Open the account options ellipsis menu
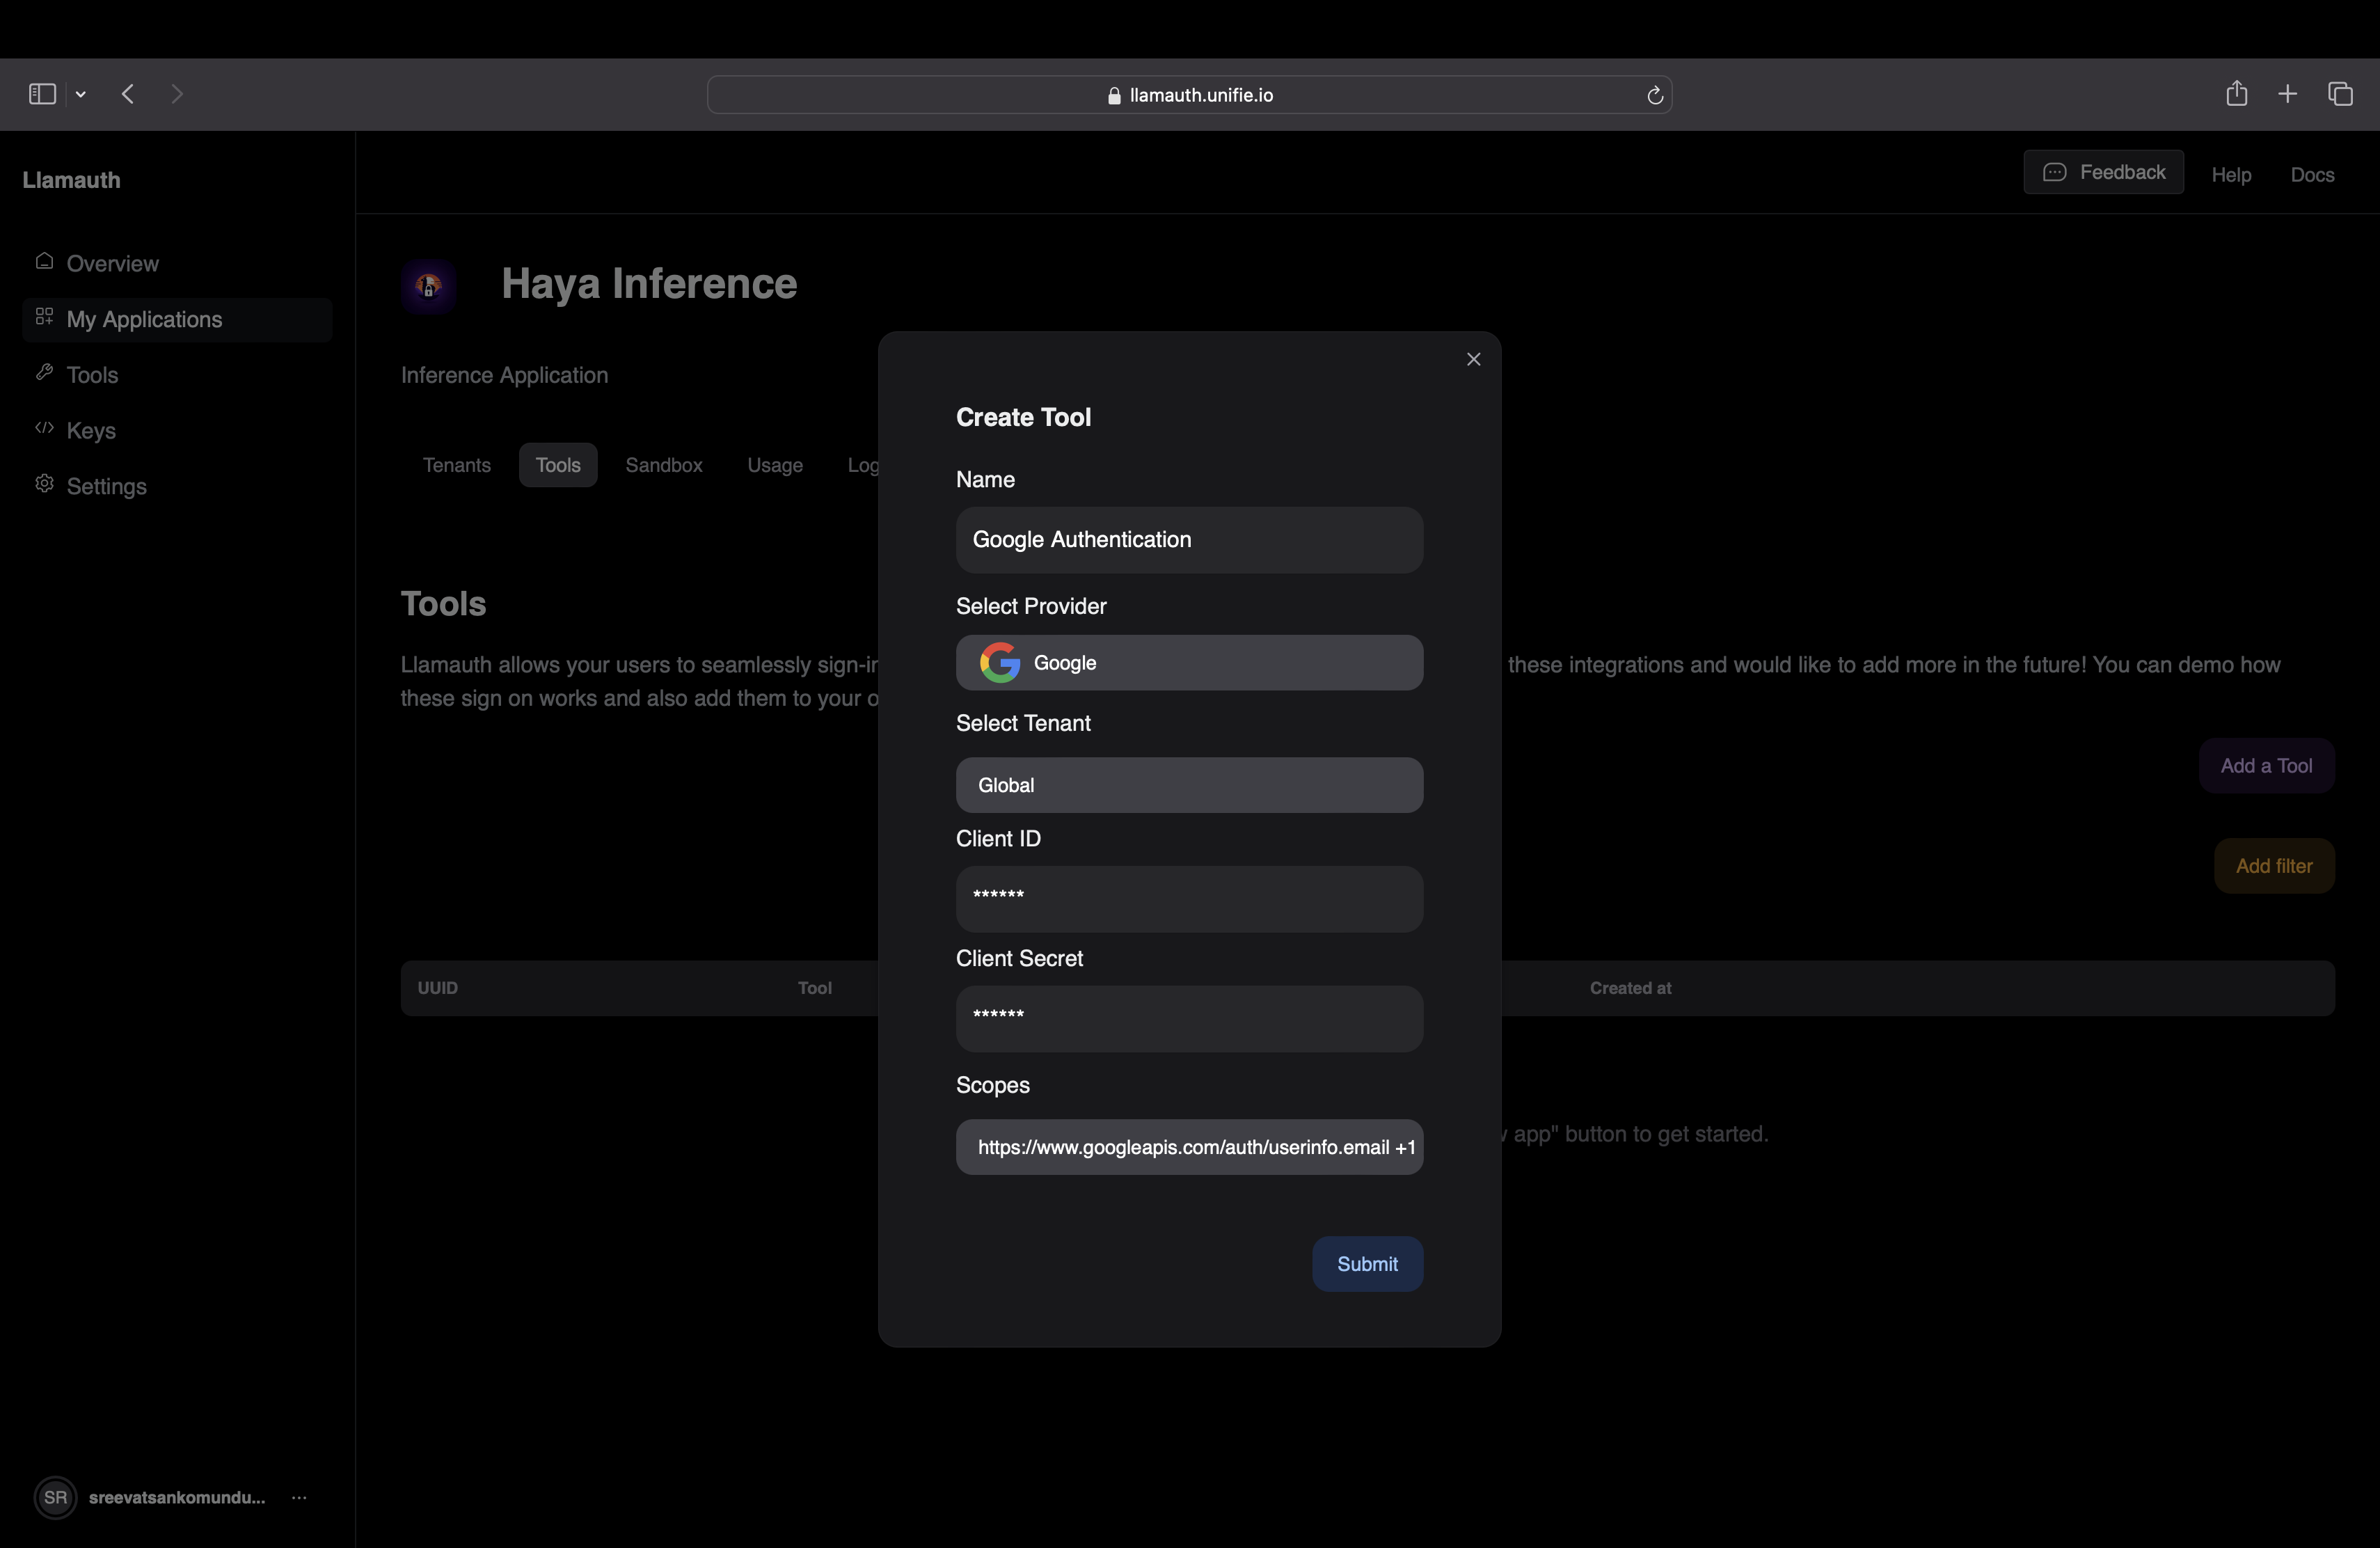The image size is (2380, 1548). coord(299,1498)
